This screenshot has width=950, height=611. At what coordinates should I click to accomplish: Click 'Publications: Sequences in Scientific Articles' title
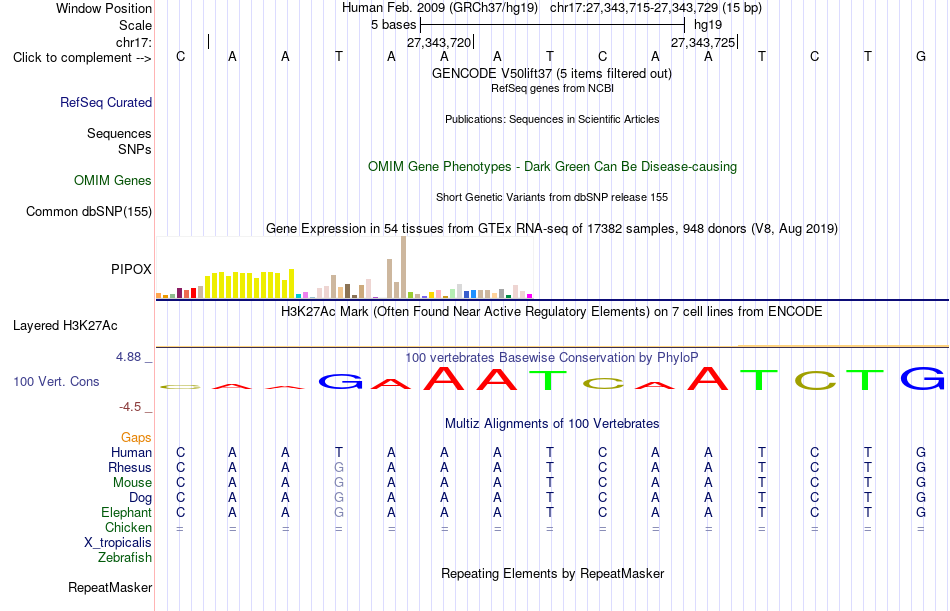pos(552,119)
